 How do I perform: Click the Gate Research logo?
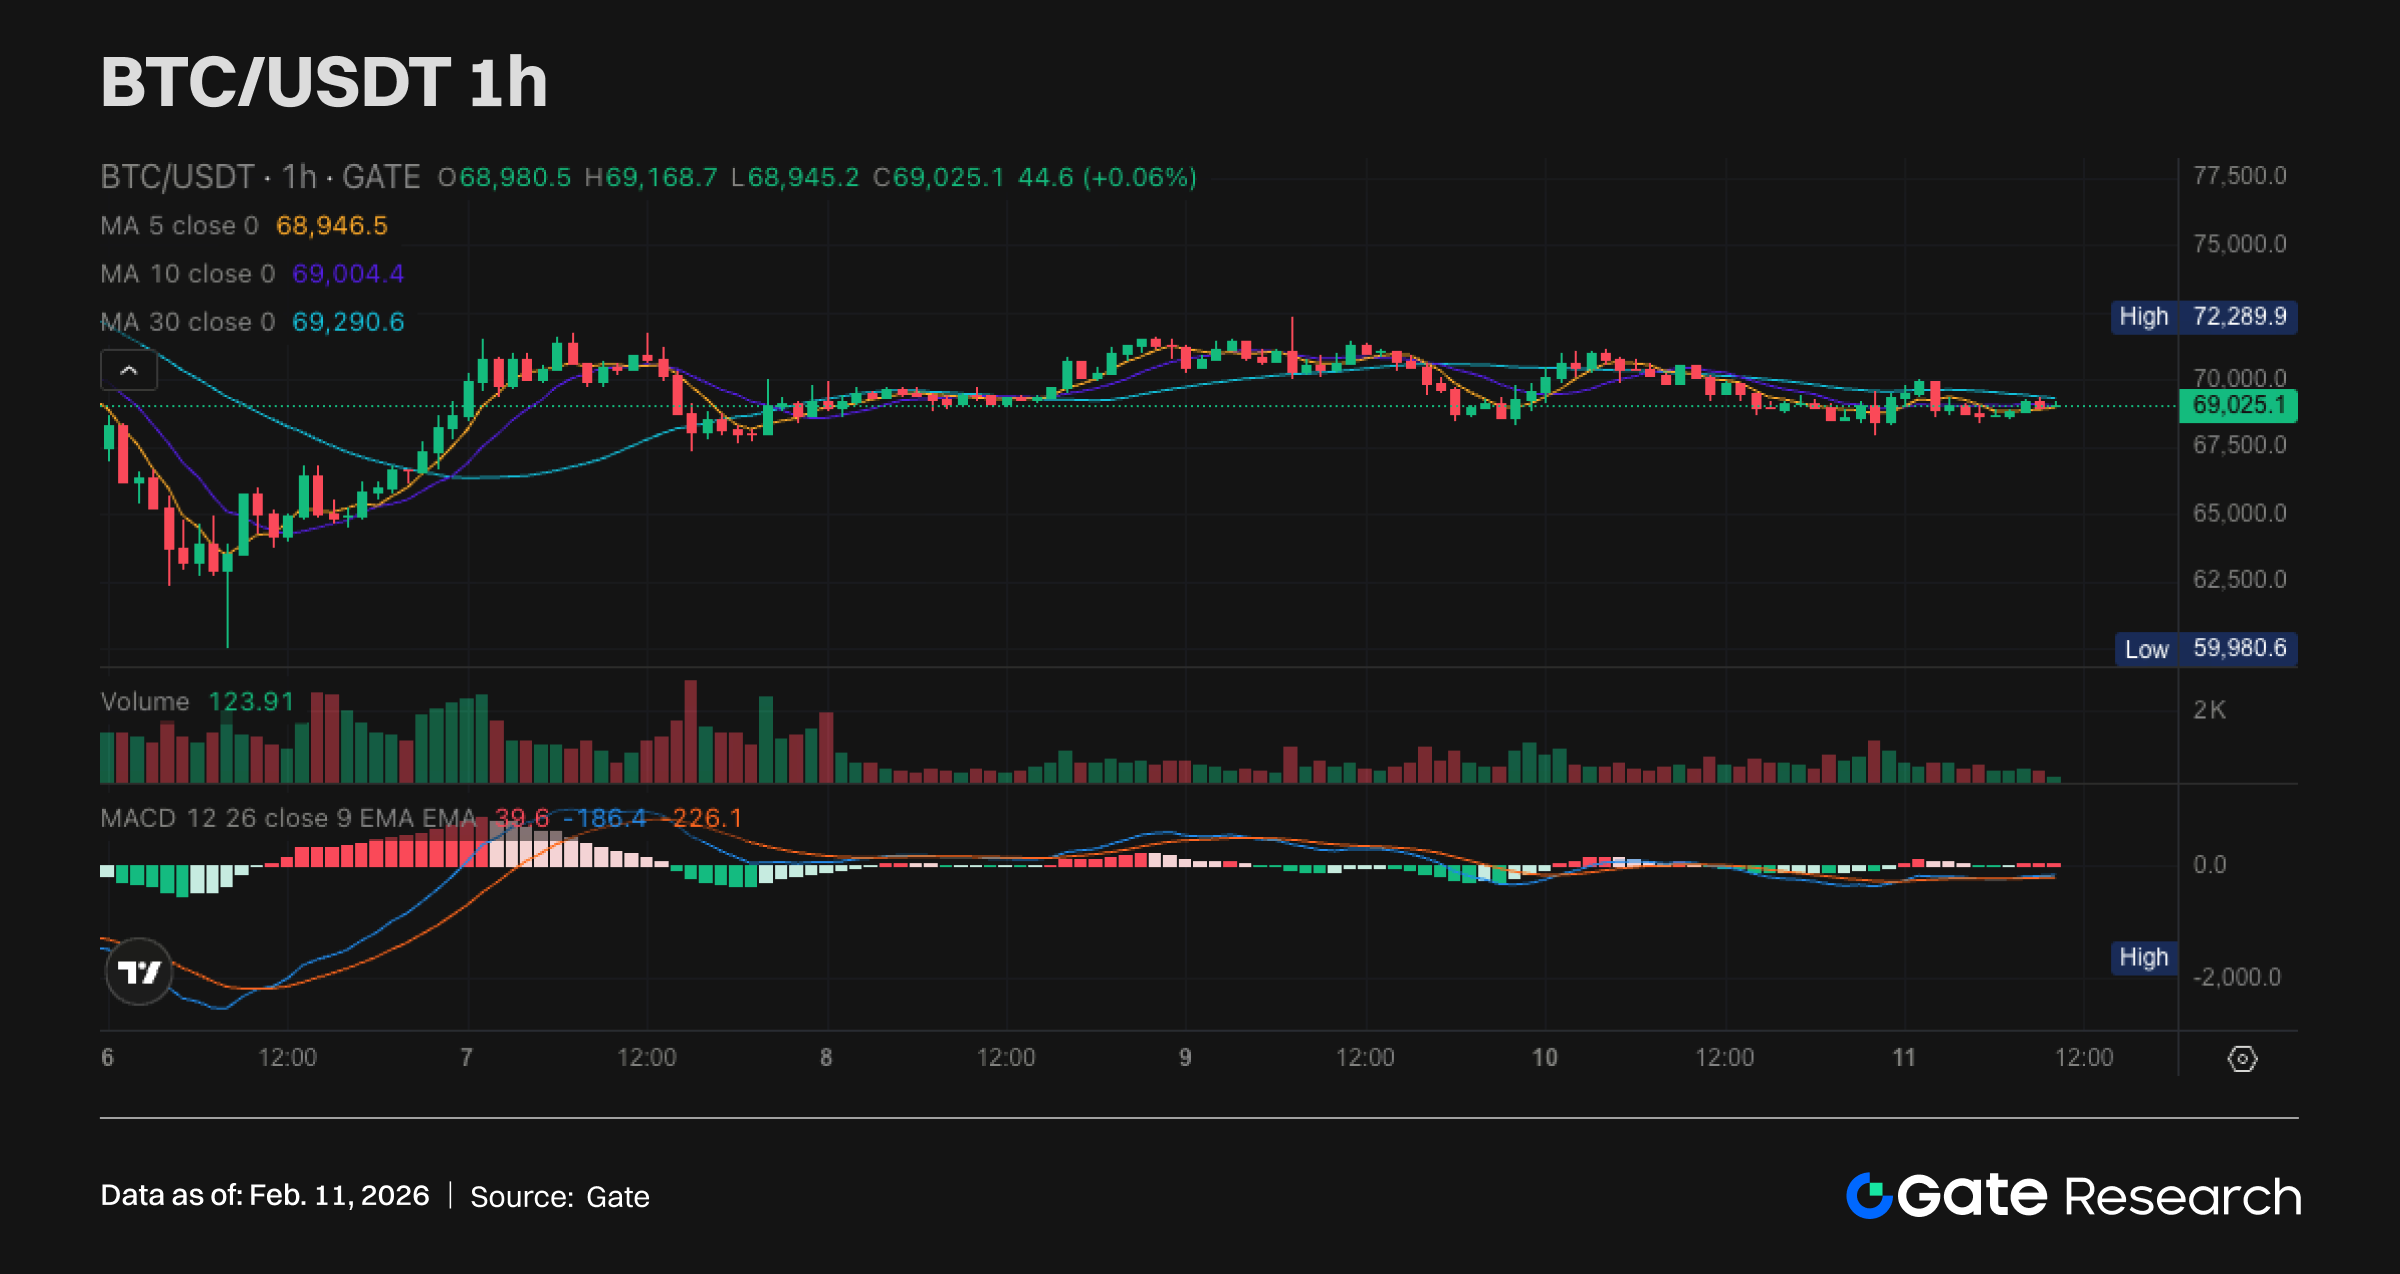click(x=2073, y=1196)
